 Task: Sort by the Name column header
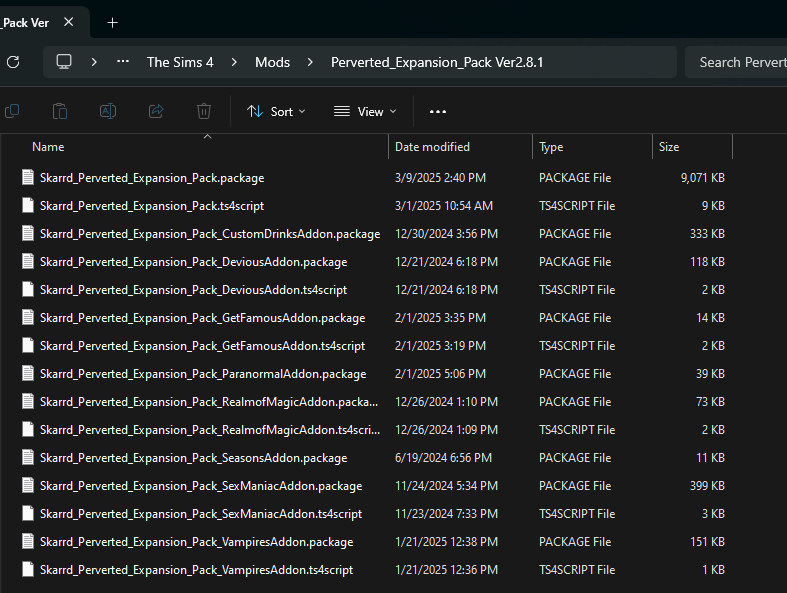48,147
